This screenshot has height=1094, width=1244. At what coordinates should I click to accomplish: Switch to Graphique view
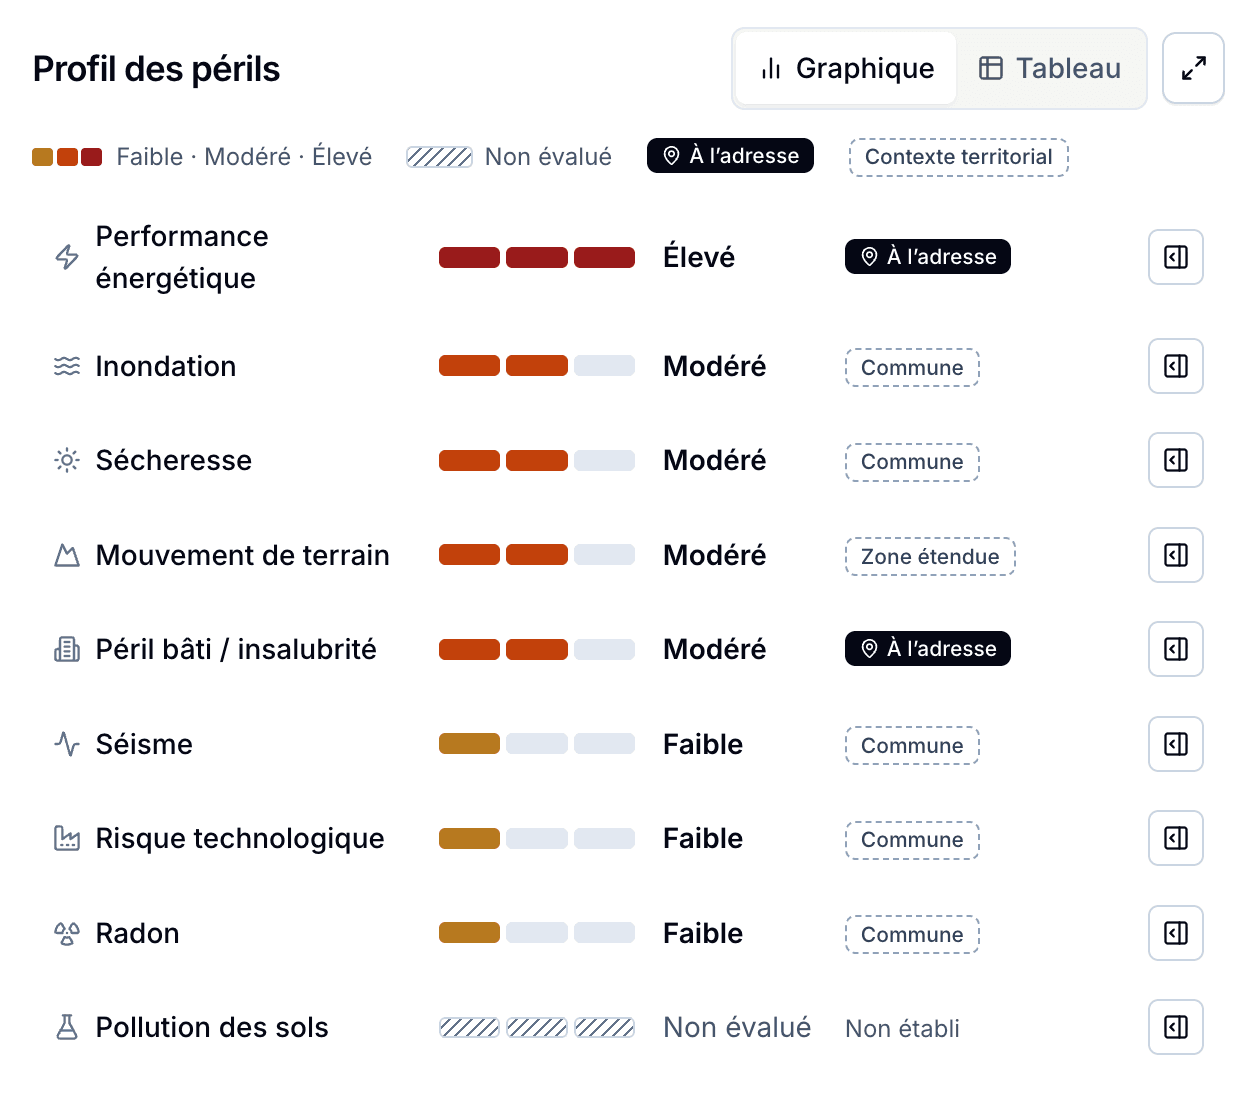(x=846, y=68)
